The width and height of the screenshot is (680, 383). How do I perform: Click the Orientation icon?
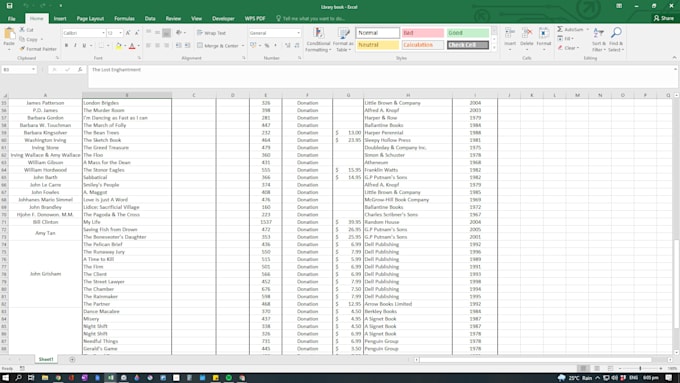pos(179,33)
